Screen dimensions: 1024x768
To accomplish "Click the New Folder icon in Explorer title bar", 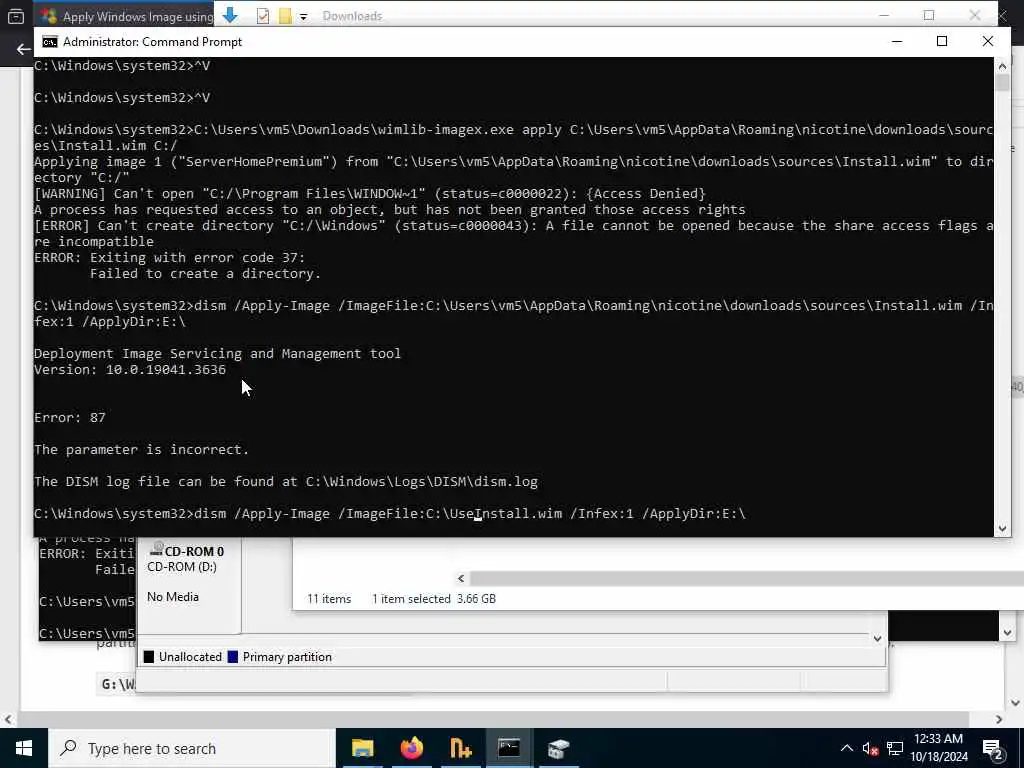I will coord(285,16).
